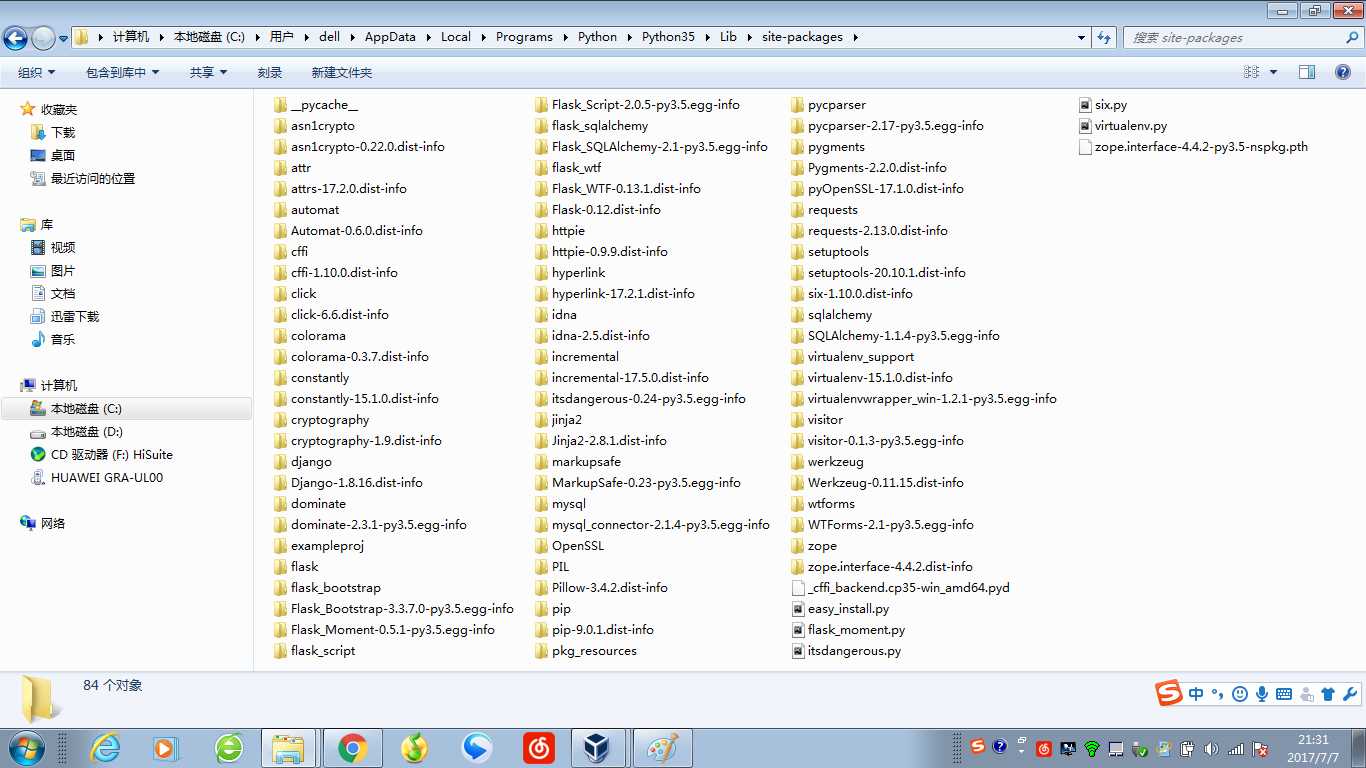Screen dimensions: 1366x768
Task: Toggle the preview pane button
Action: tap(1307, 72)
